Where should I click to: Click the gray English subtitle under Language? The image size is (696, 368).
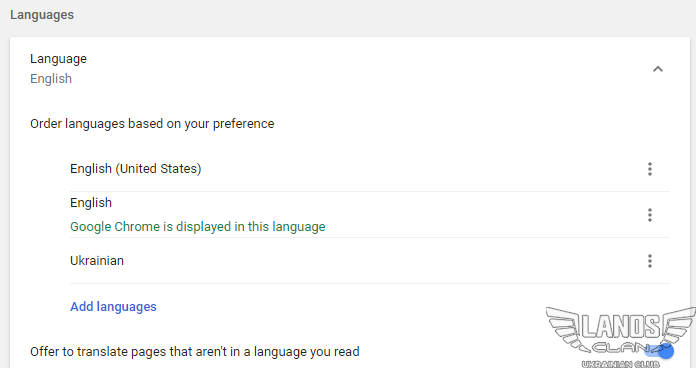click(x=51, y=79)
